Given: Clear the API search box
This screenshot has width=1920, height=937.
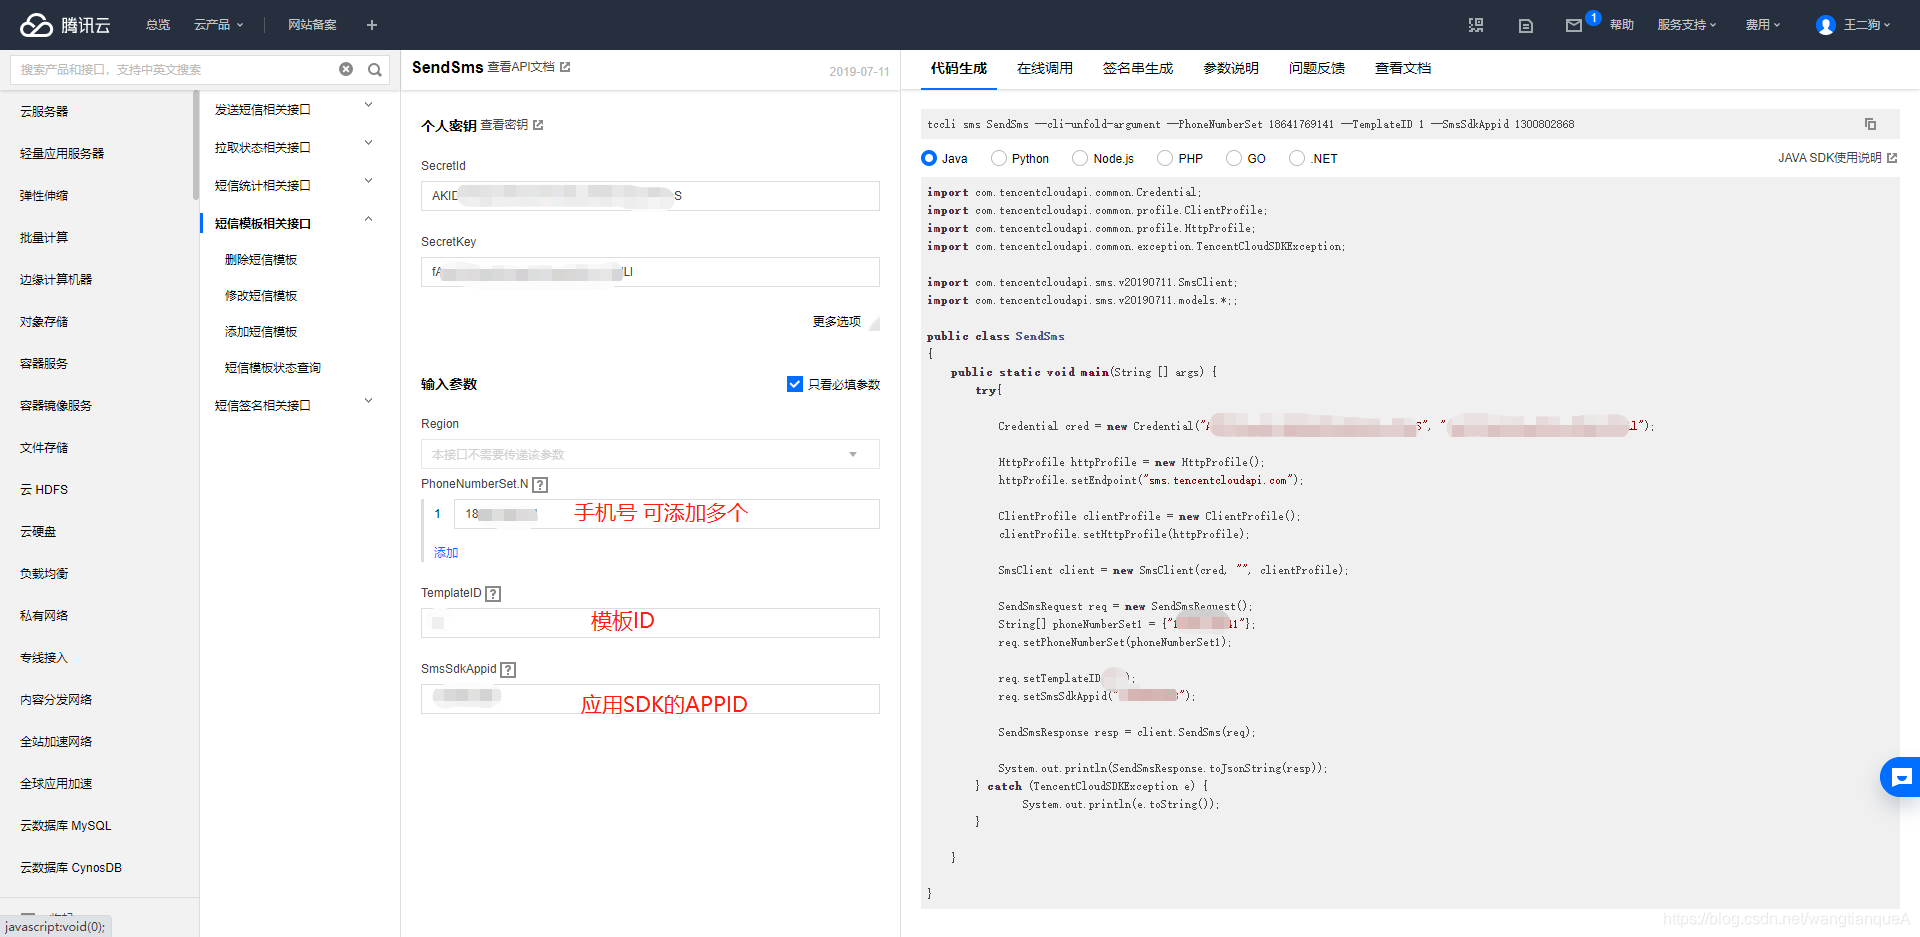Looking at the screenshot, I should point(346,69).
